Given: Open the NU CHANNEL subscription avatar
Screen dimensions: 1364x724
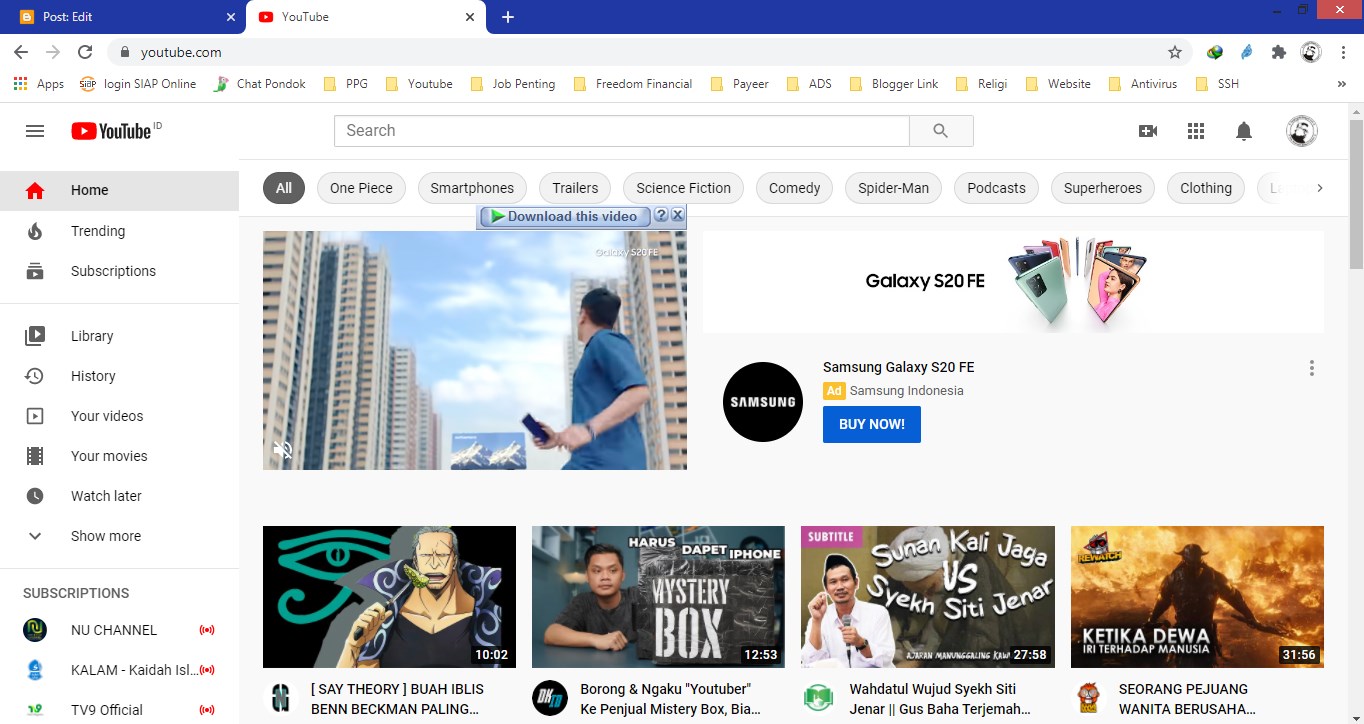Looking at the screenshot, I should (x=35, y=630).
